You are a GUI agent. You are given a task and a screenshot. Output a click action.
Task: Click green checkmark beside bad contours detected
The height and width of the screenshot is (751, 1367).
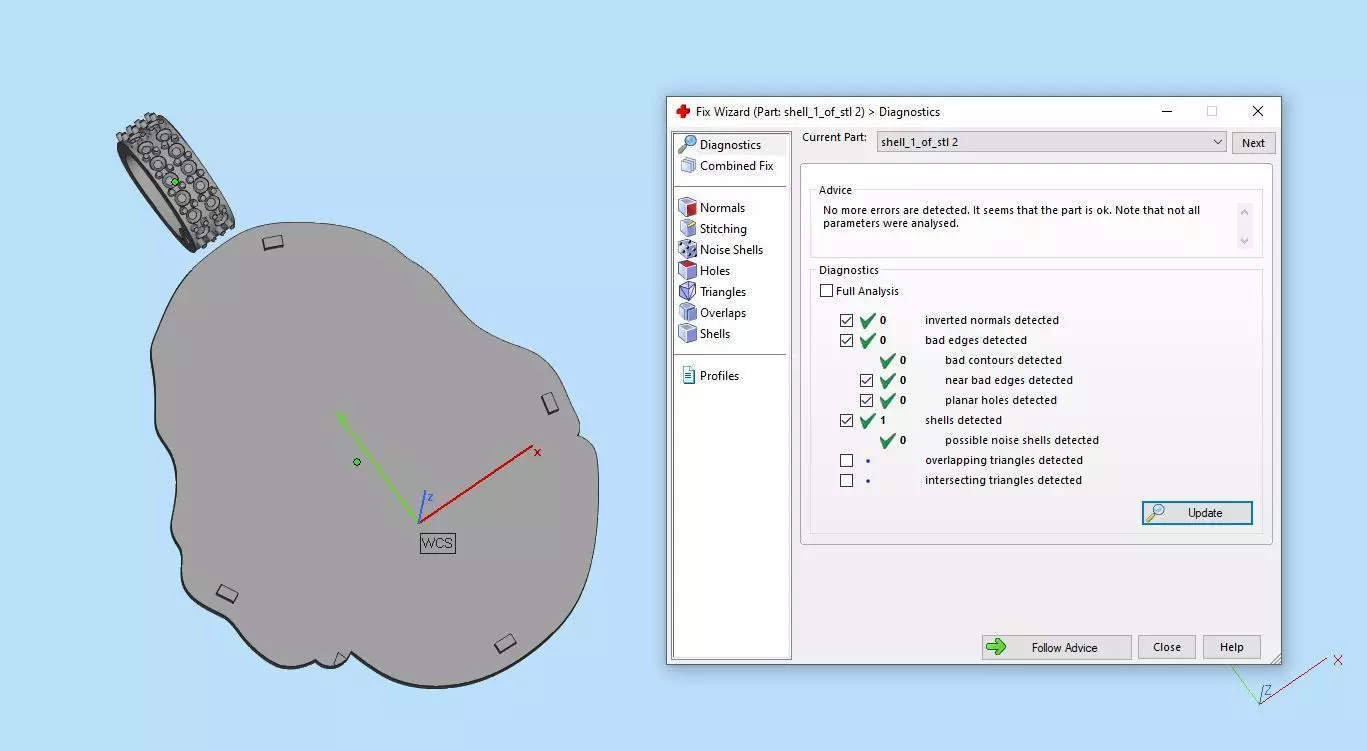pos(887,360)
